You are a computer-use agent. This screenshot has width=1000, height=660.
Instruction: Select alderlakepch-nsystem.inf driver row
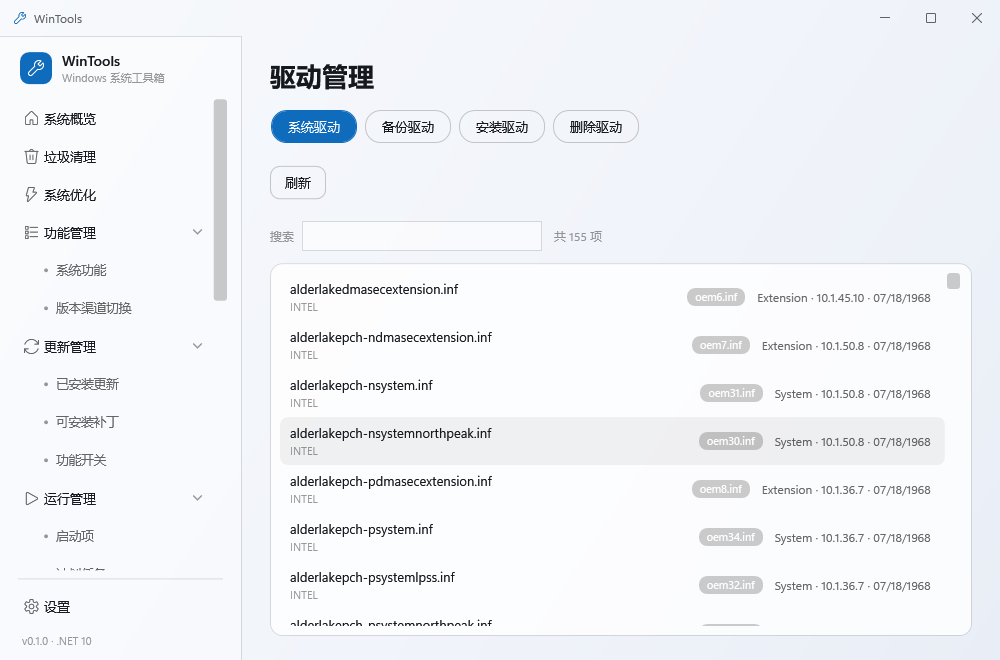(612, 393)
